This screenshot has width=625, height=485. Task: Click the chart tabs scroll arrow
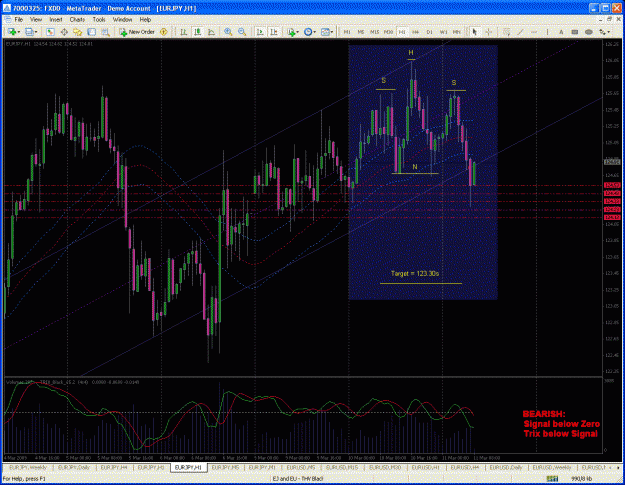[618, 467]
